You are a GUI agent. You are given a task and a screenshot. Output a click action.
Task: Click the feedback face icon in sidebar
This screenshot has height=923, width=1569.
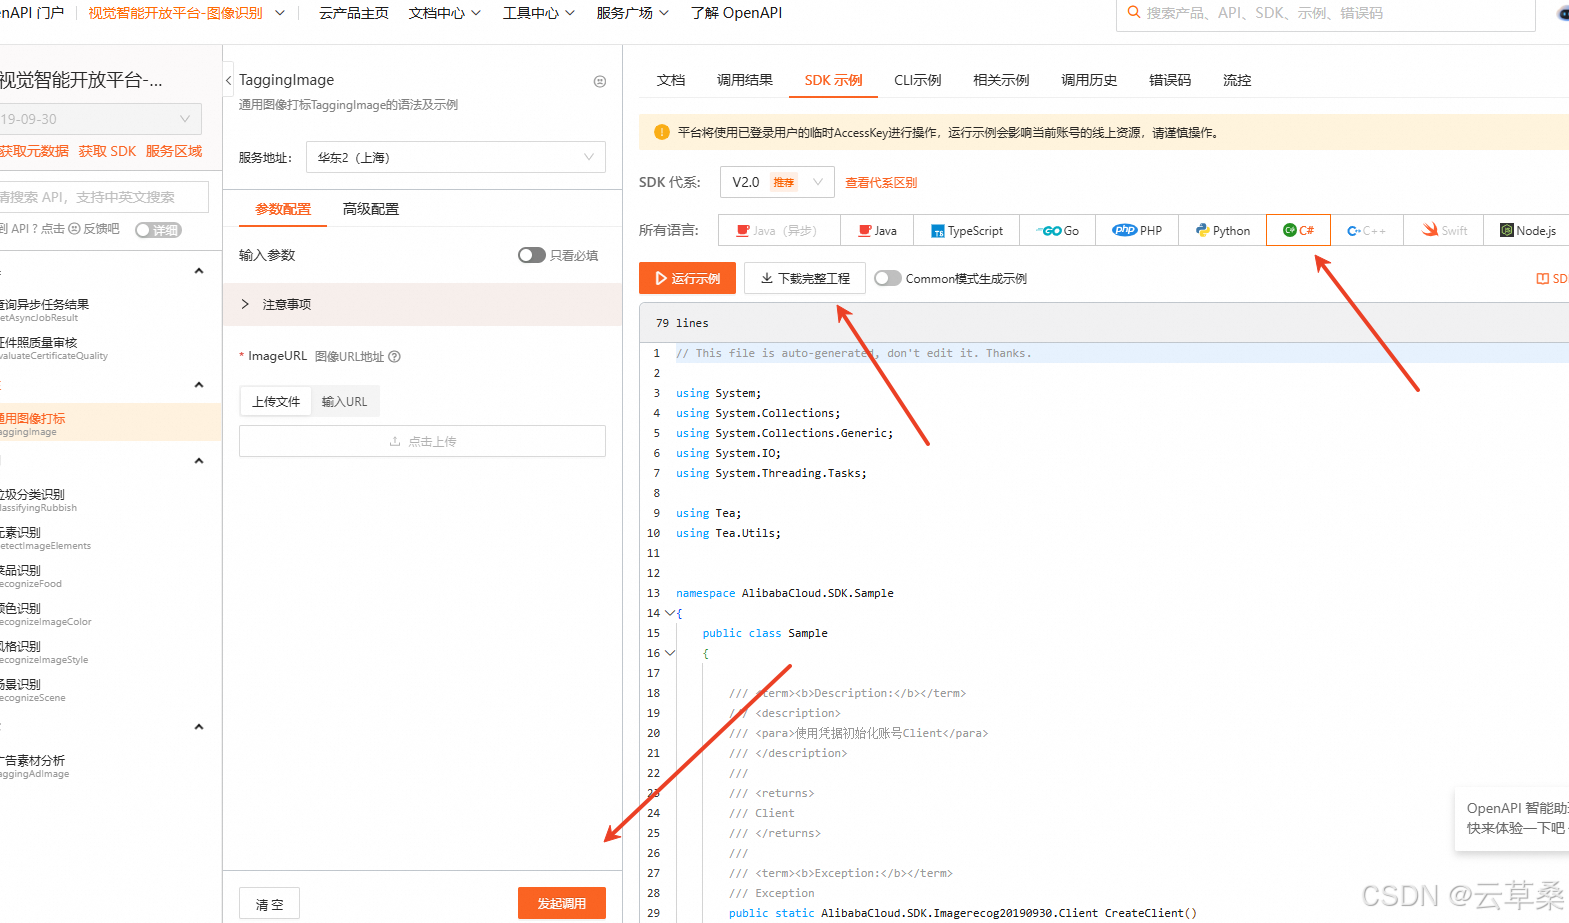pos(74,229)
